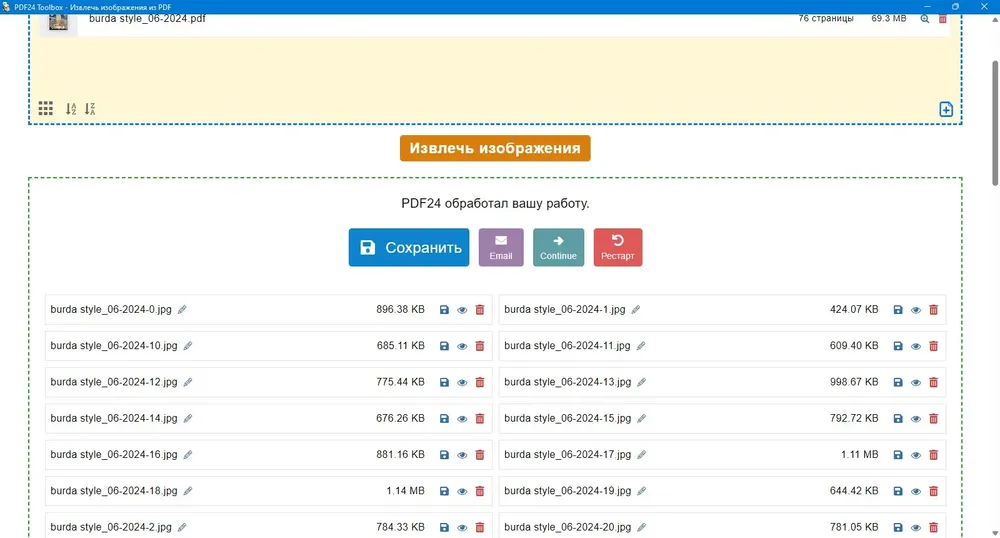Sort files ascending A to Z
1000x538 pixels.
(x=71, y=108)
